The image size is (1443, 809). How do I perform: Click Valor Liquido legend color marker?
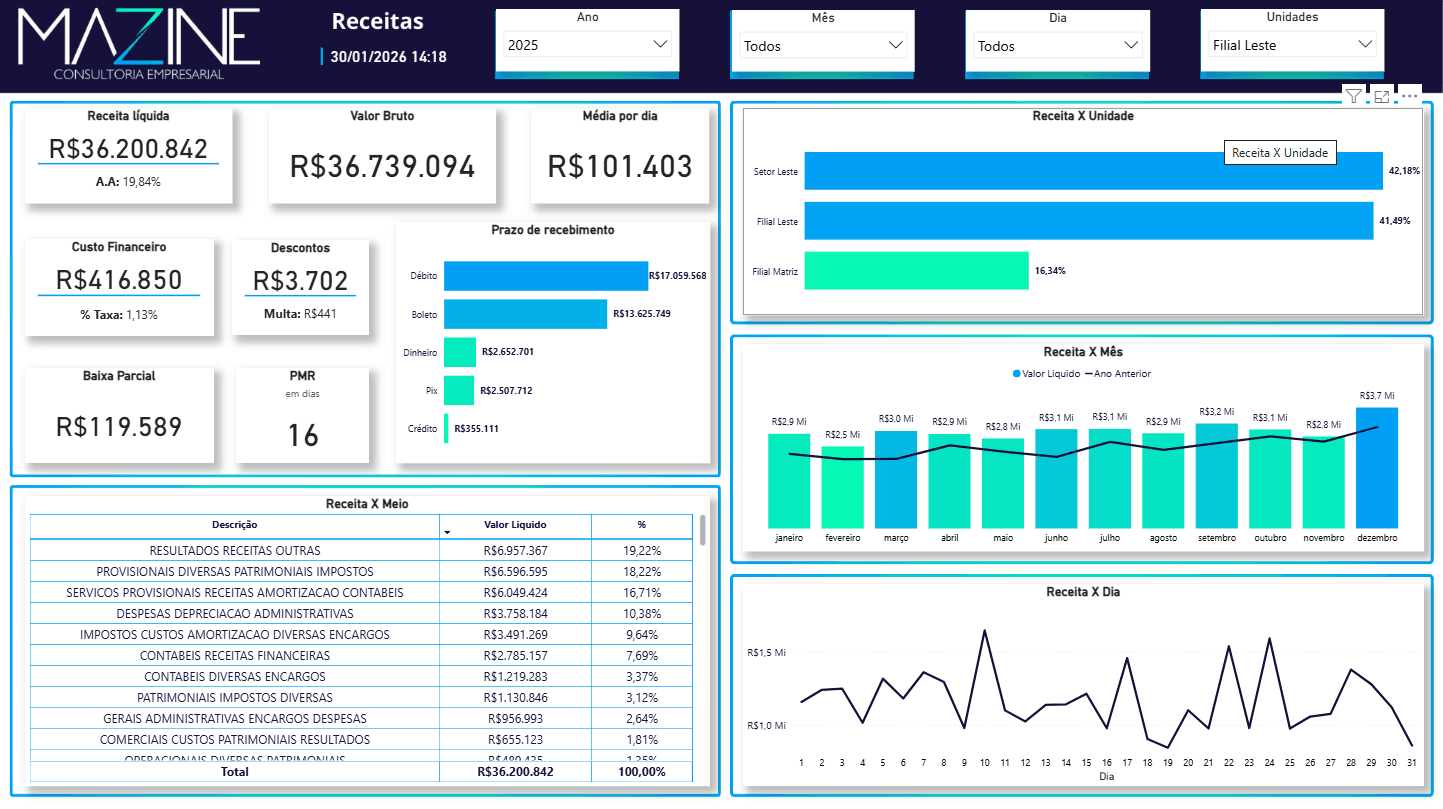click(1017, 374)
